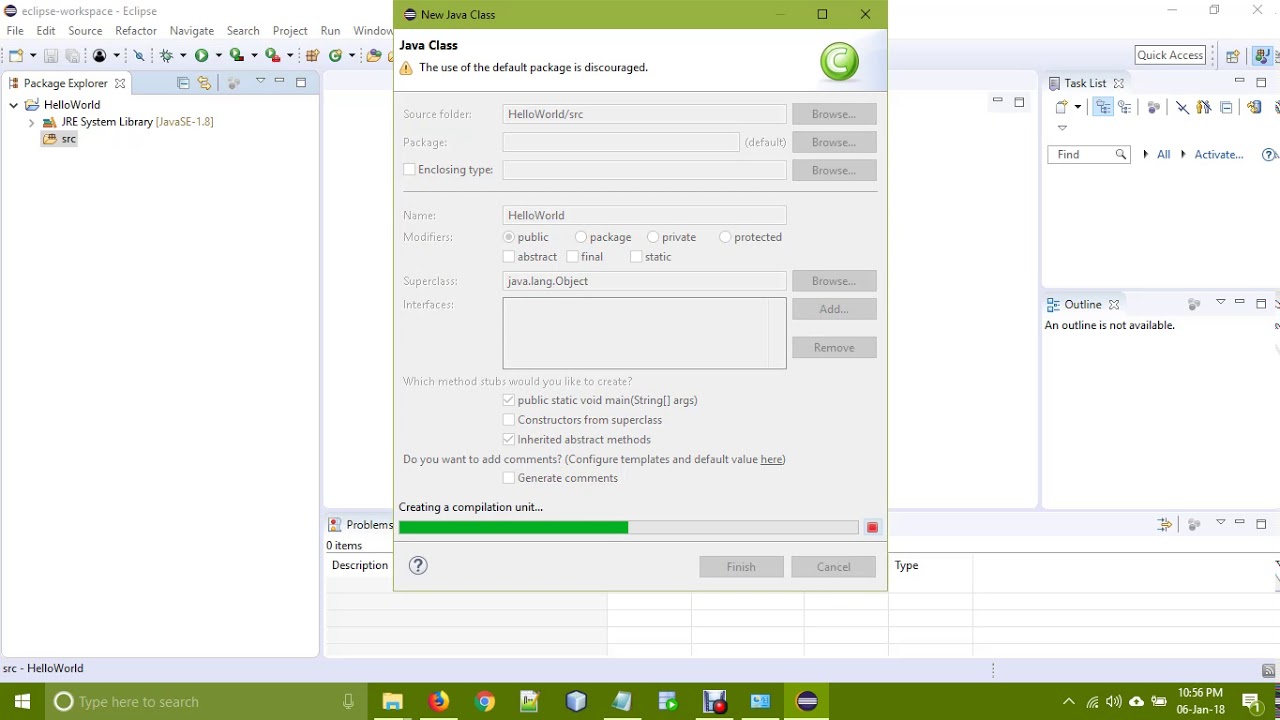1280x720 pixels.
Task: Click the Eclipse icon in Windows taskbar
Action: click(806, 701)
